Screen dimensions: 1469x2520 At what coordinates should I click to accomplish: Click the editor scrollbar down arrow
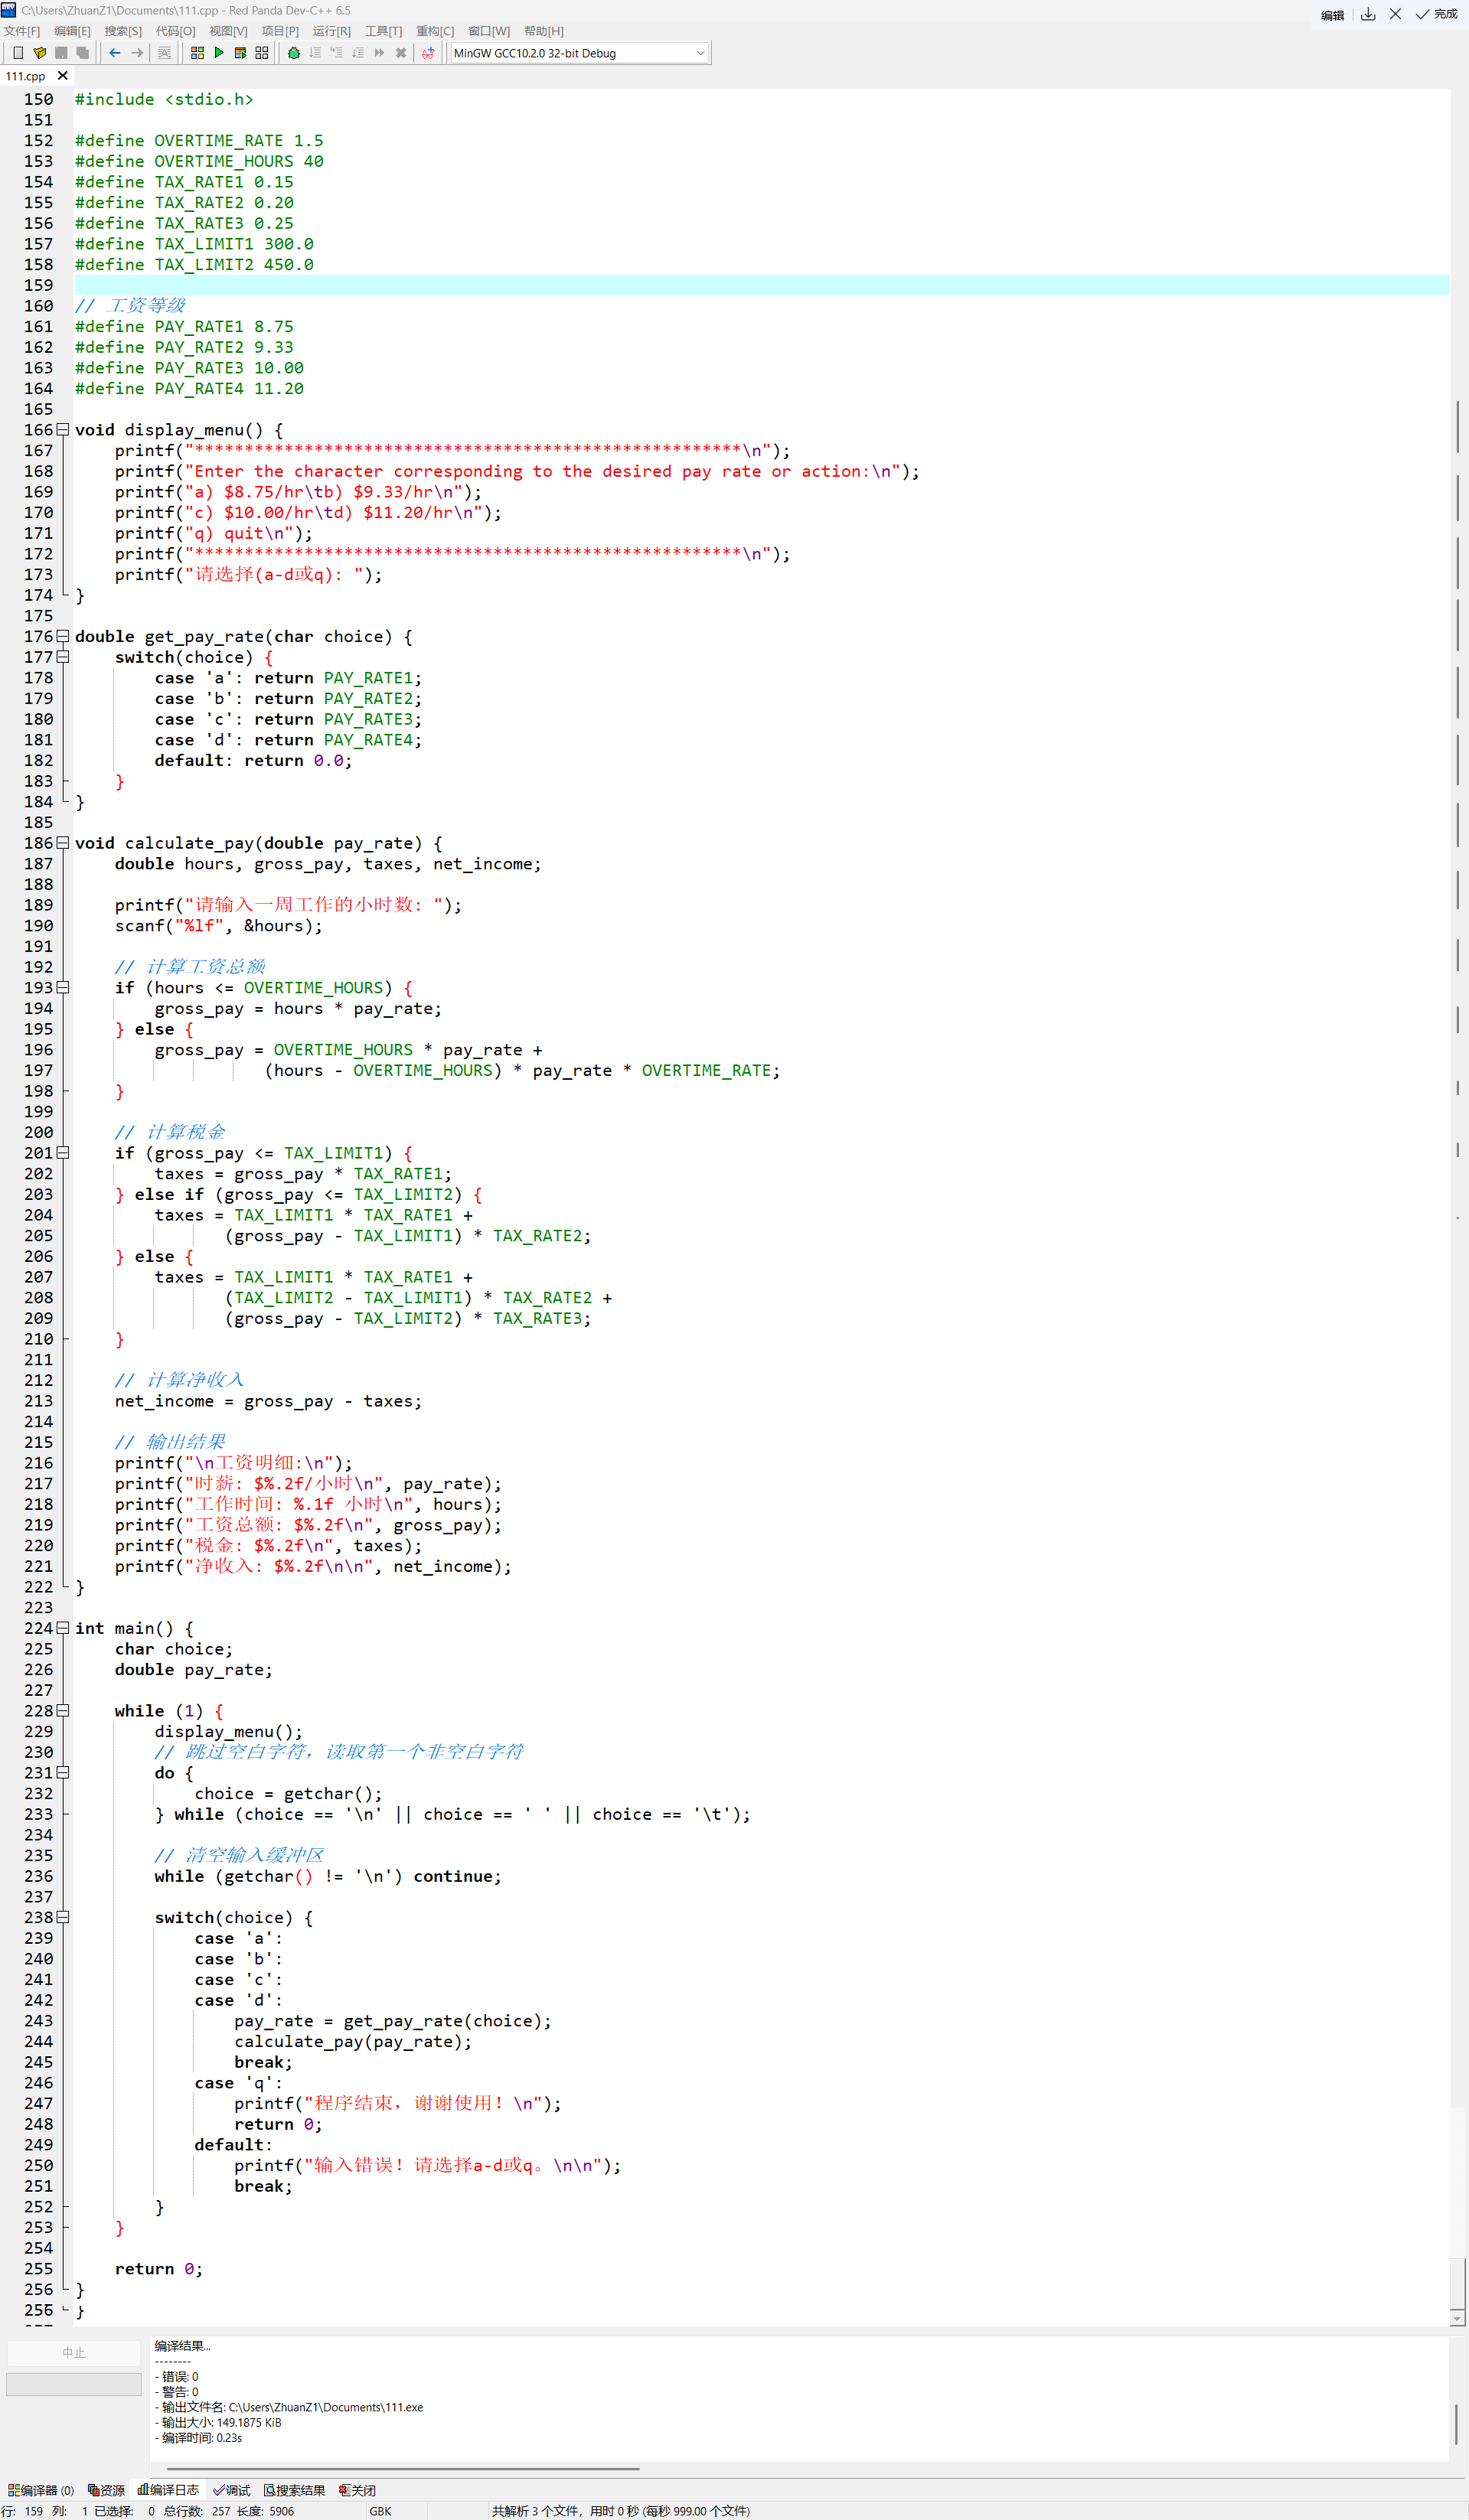pyautogui.click(x=1457, y=2318)
